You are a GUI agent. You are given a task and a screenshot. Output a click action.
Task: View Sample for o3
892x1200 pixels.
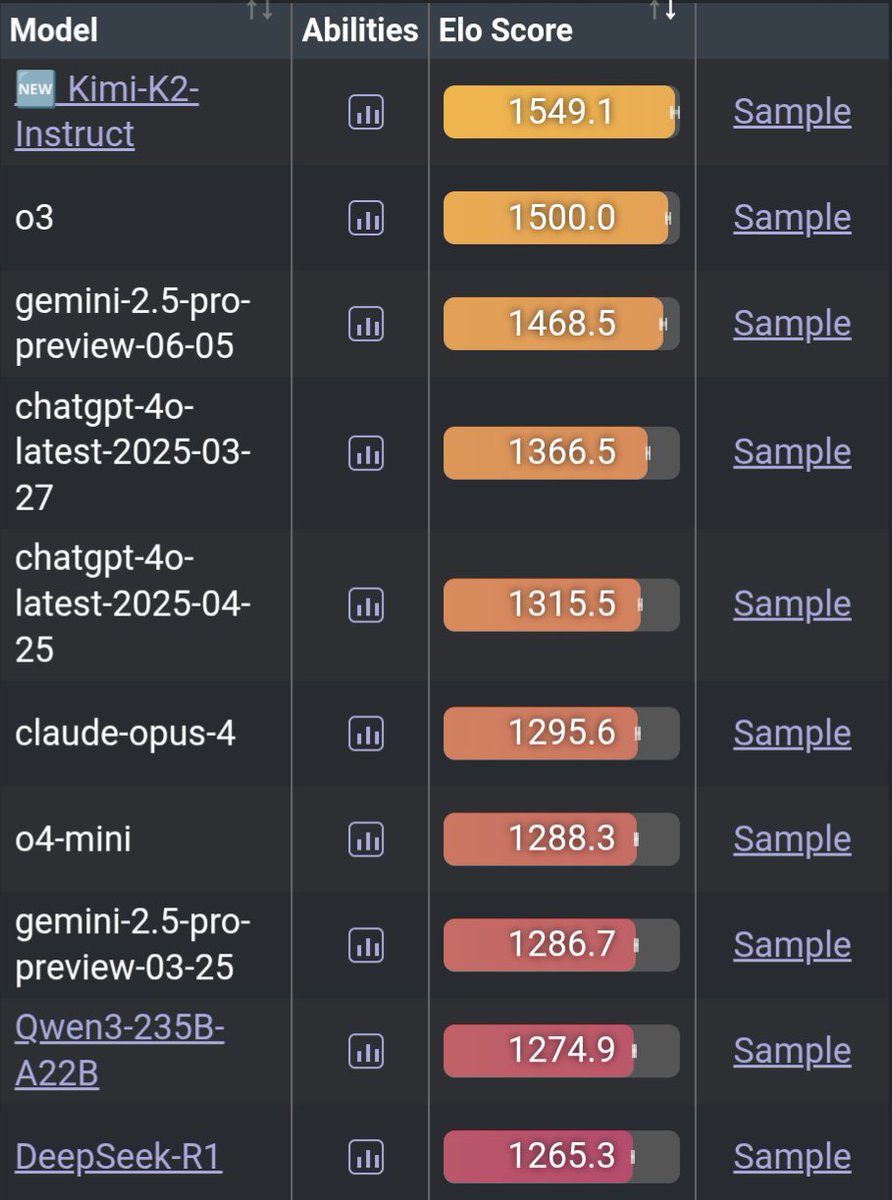pos(792,217)
